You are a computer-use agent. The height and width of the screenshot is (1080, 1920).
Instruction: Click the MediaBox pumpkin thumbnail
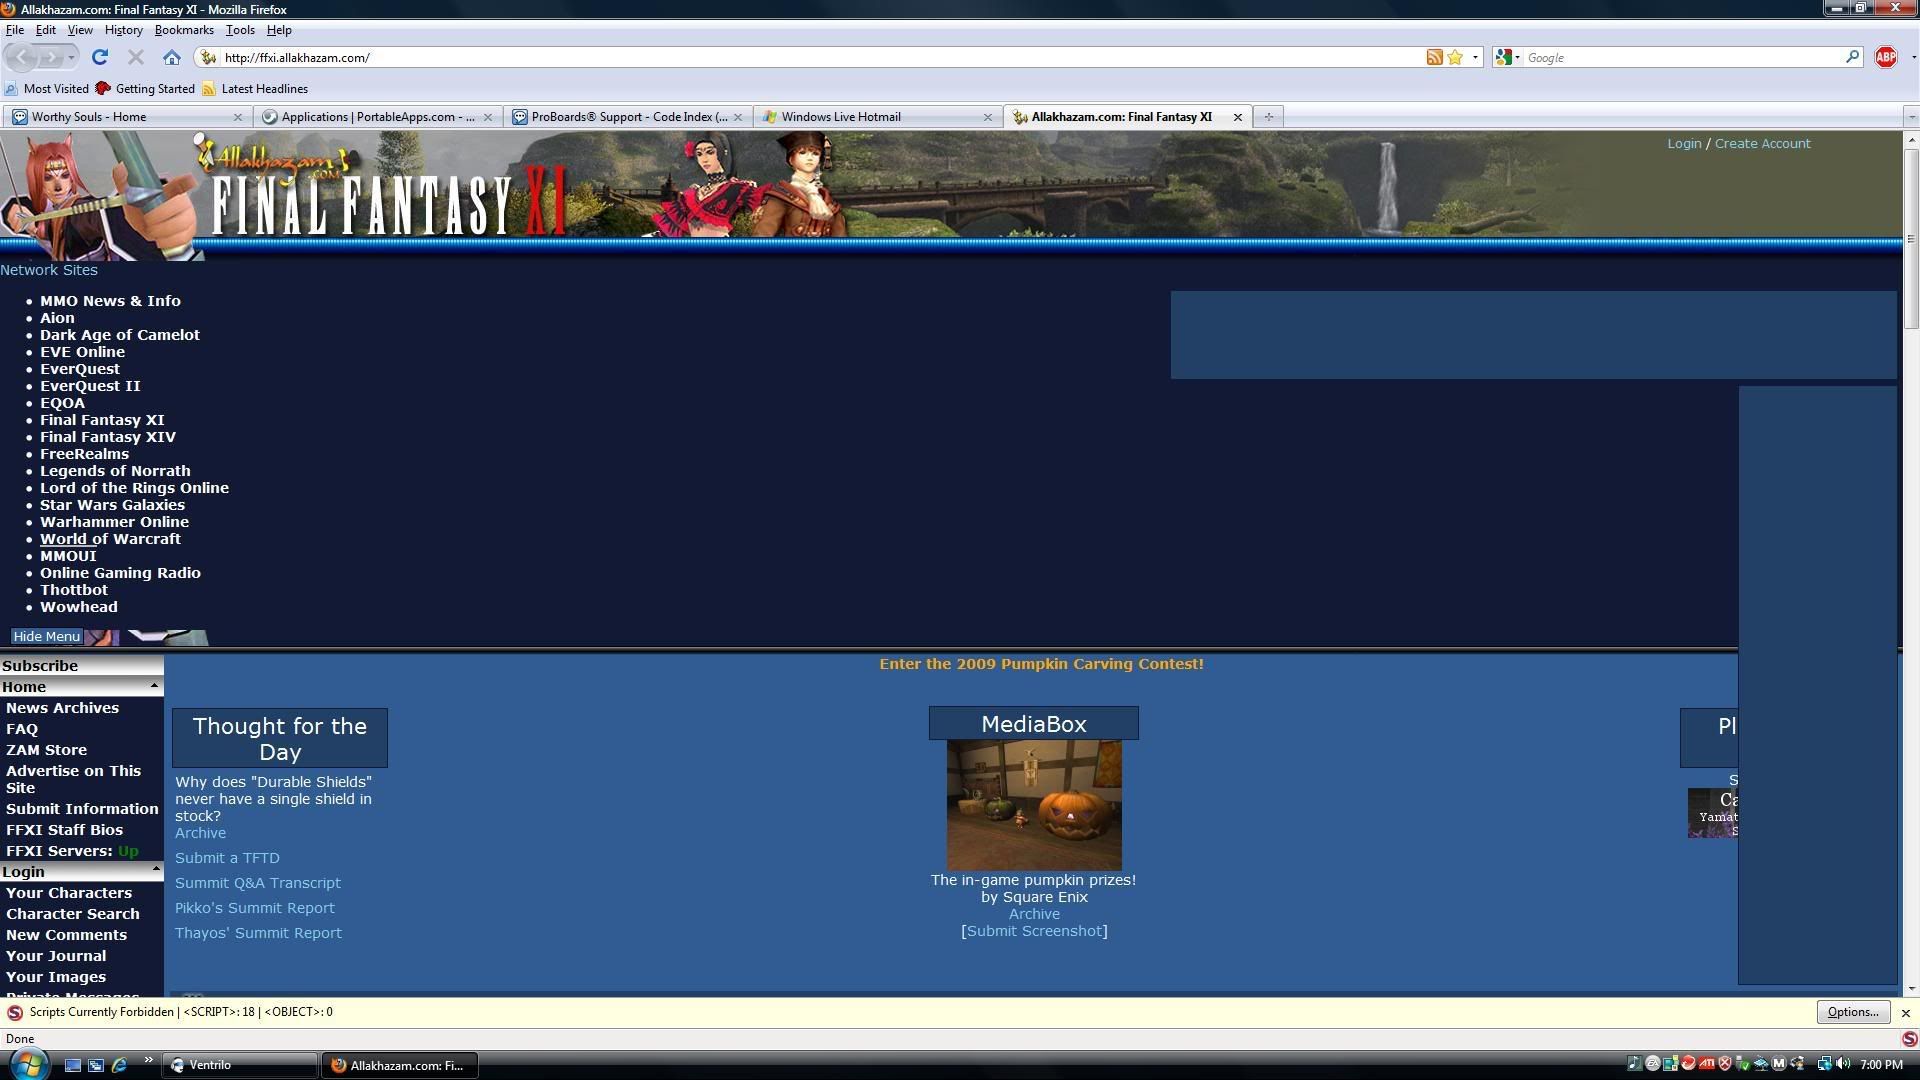[1034, 805]
